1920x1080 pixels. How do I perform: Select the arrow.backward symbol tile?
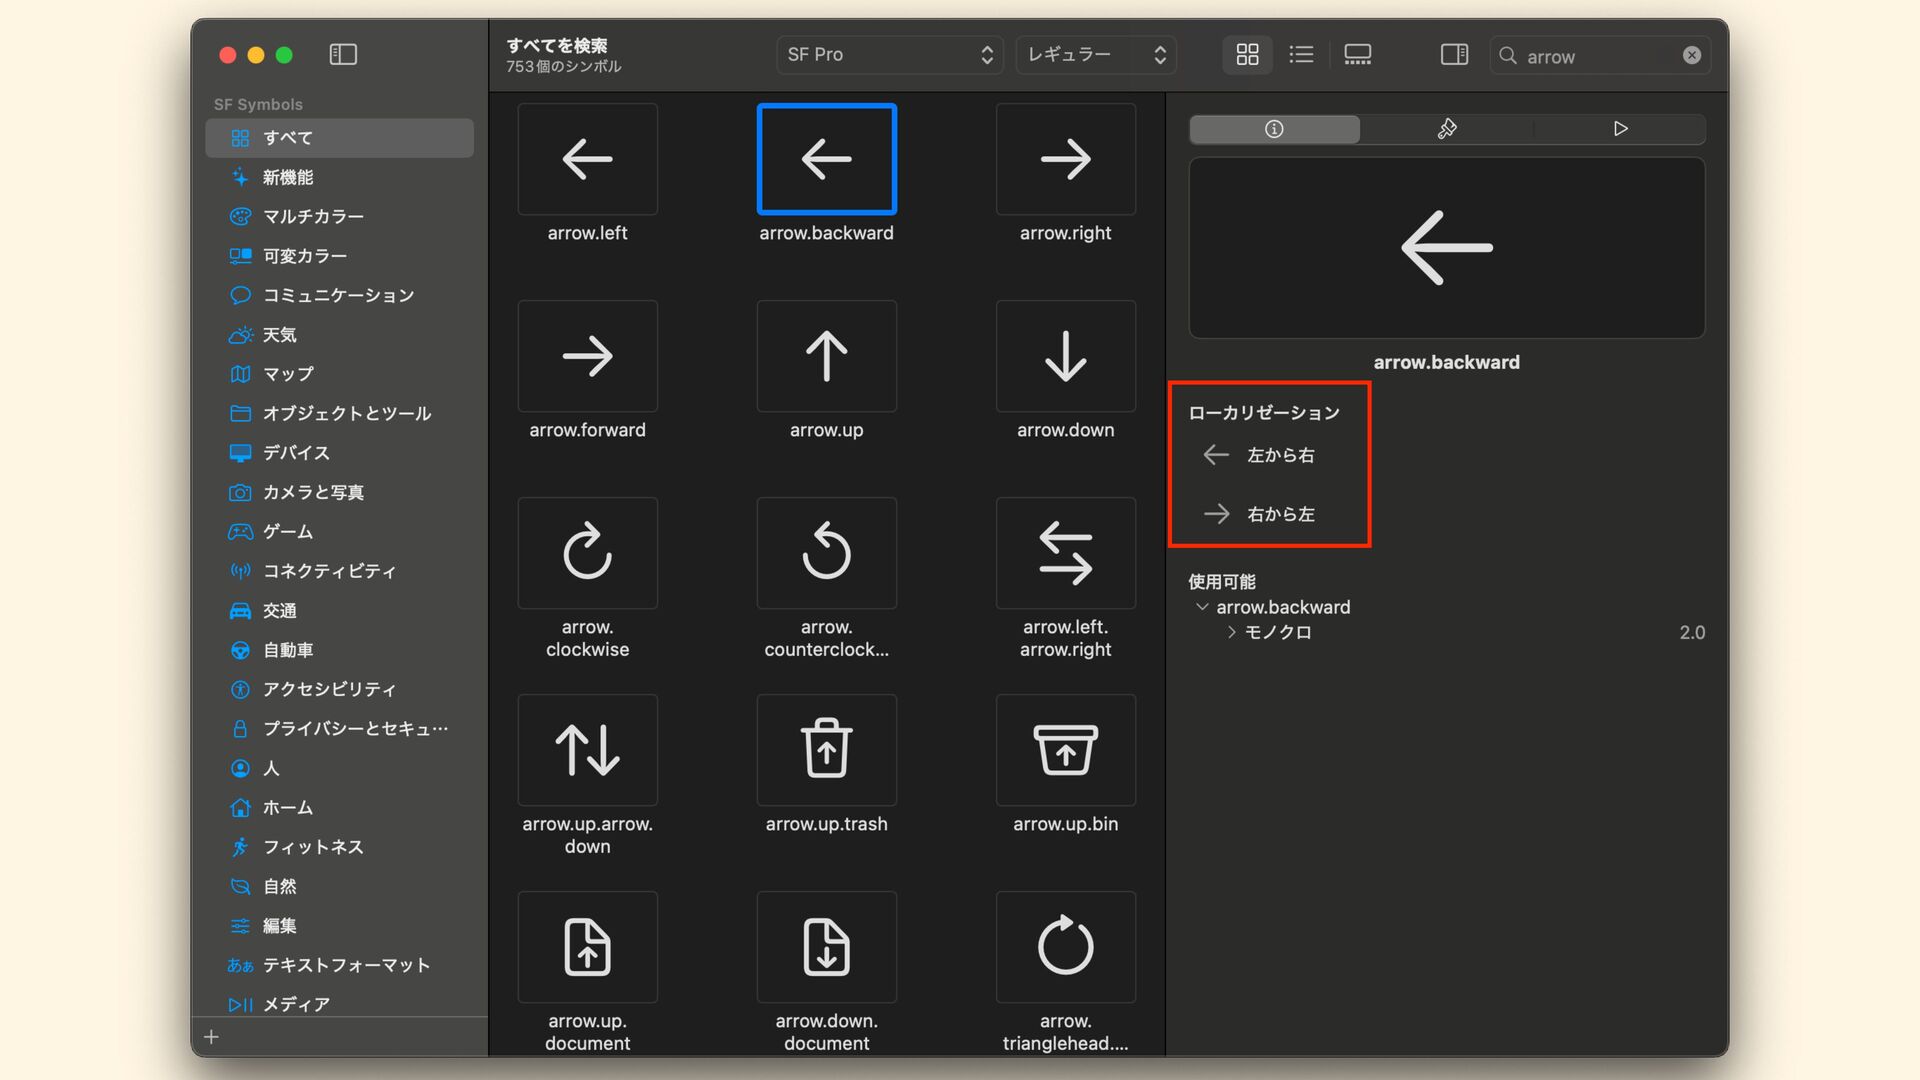pos(826,159)
